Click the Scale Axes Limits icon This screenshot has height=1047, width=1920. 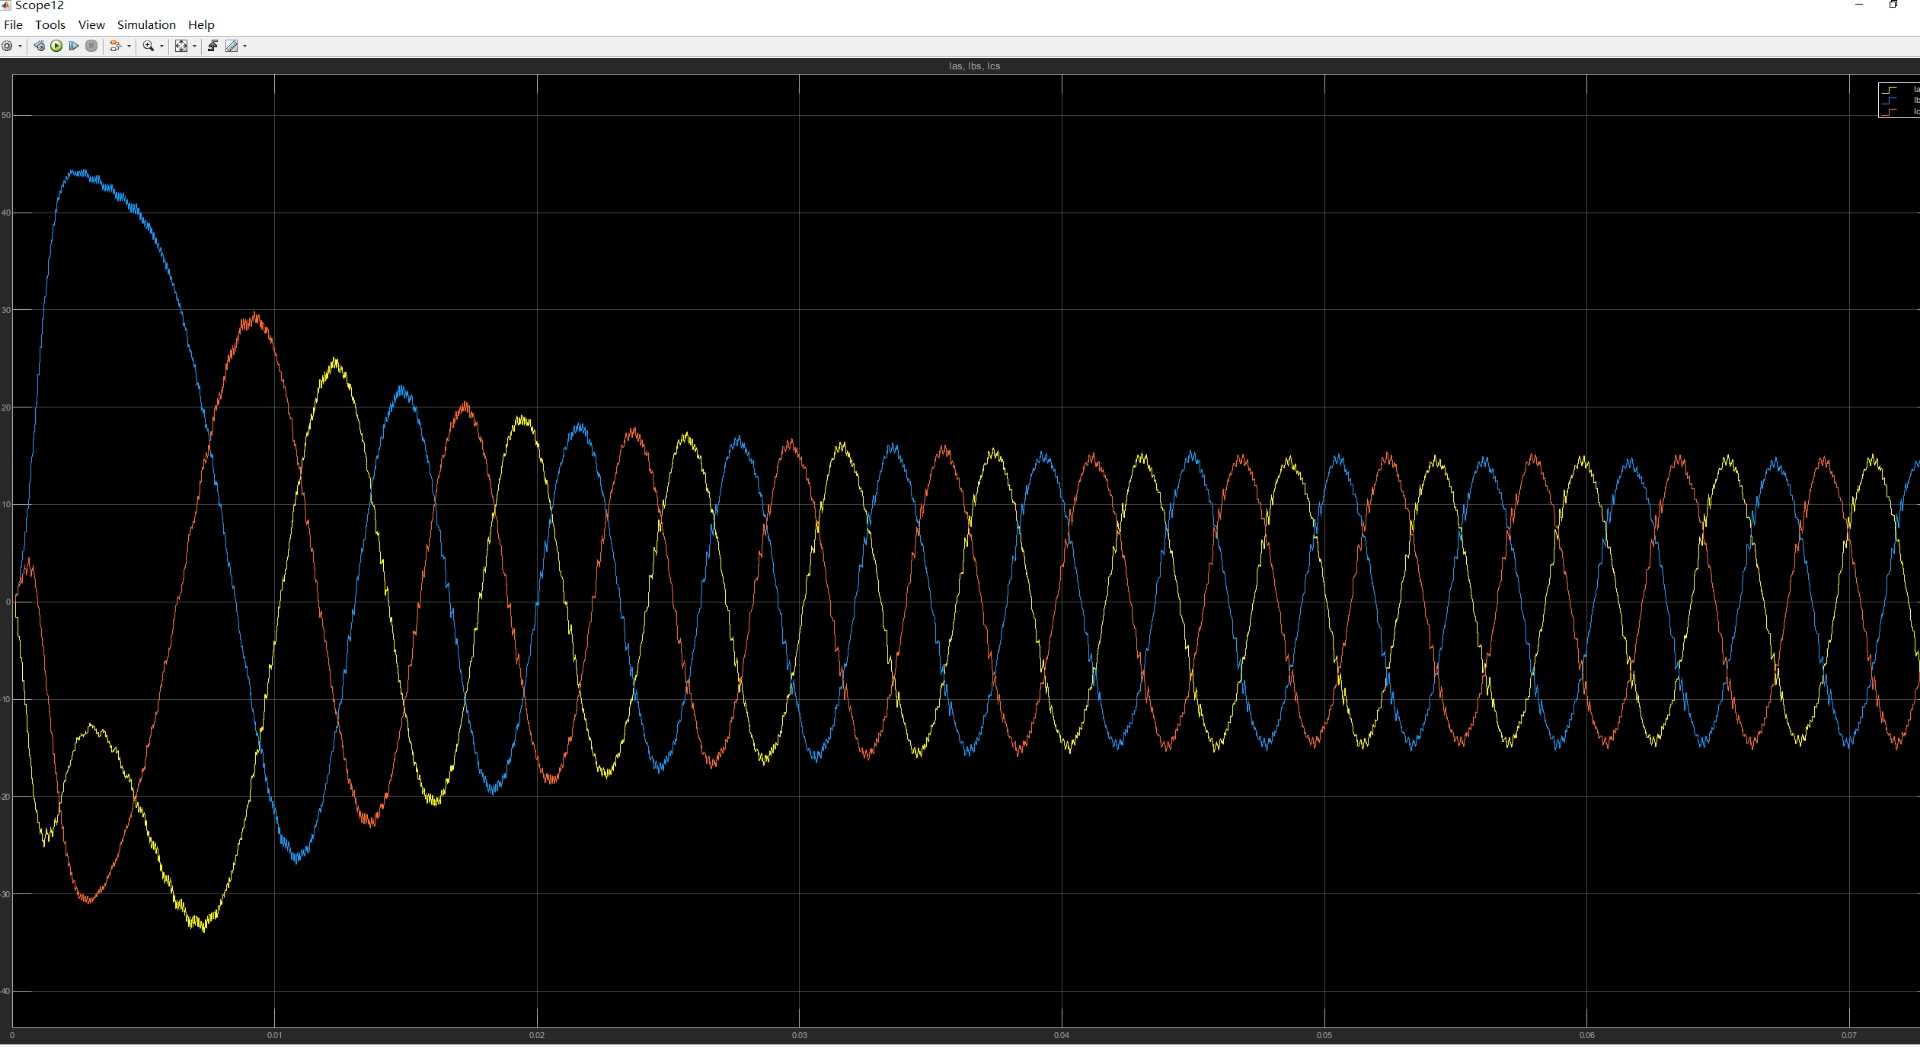coord(181,46)
